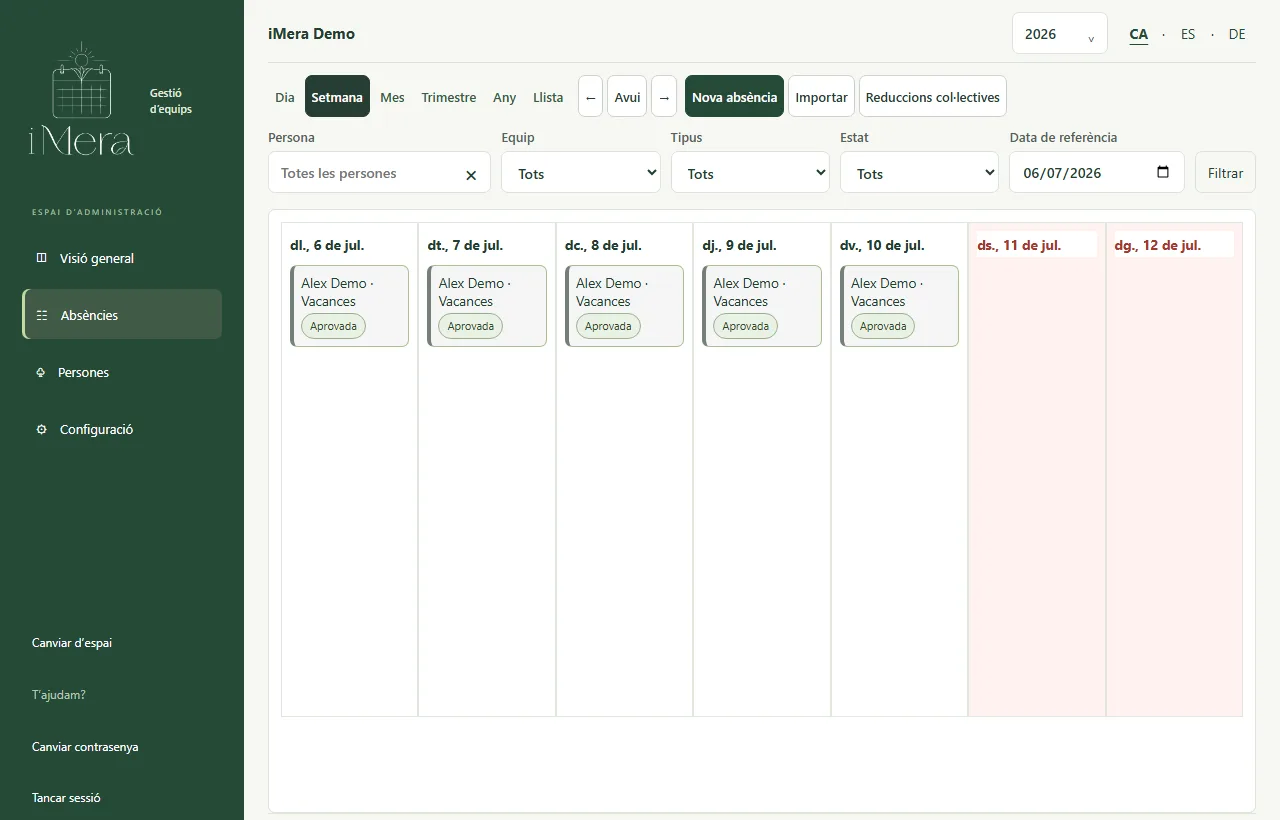The width and height of the screenshot is (1280, 820).
Task: Switch to the Trimestre view
Action: (x=449, y=97)
